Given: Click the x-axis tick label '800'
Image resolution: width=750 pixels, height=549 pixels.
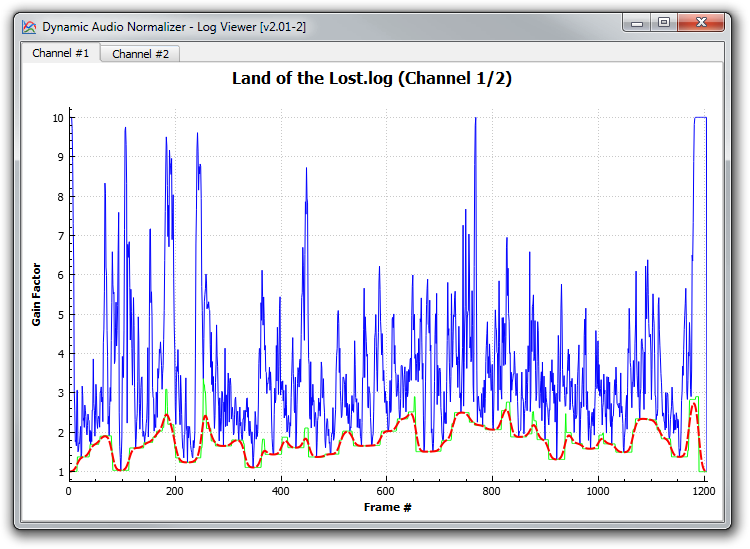Looking at the screenshot, I should coord(491,491).
